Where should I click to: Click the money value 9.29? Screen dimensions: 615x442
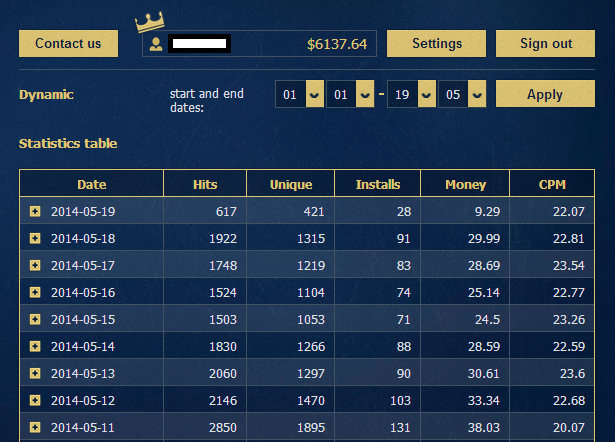coord(488,212)
